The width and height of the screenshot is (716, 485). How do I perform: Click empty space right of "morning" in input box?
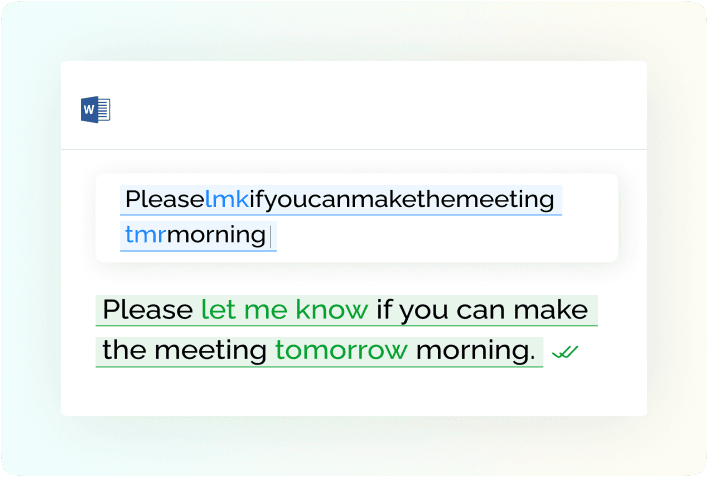440,236
